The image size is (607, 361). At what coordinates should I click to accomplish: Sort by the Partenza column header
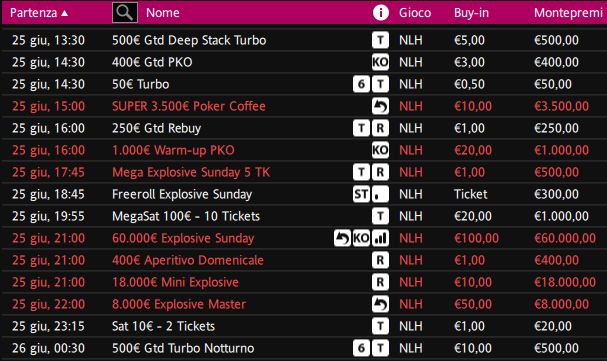(x=34, y=13)
